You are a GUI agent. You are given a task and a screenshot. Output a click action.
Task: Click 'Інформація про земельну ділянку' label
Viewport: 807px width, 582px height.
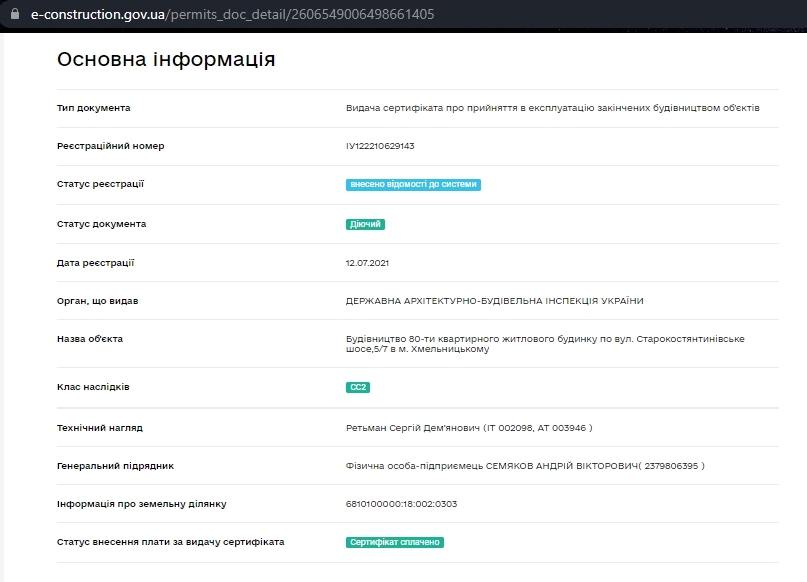pos(142,504)
